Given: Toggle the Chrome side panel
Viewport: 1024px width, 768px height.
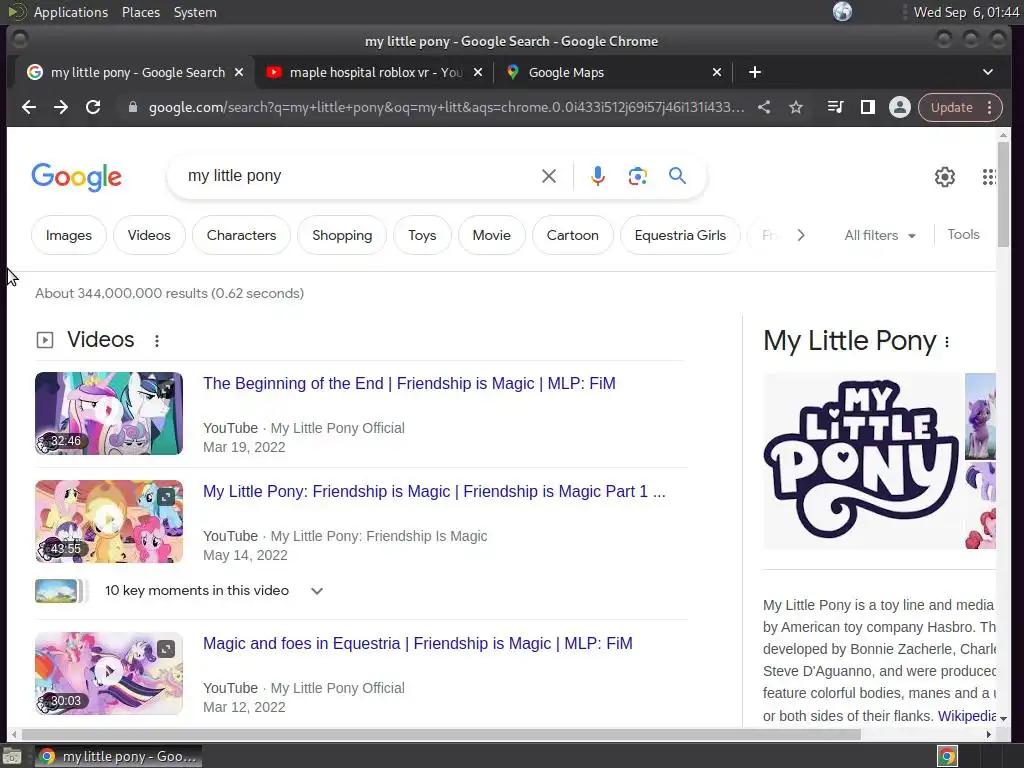Looking at the screenshot, I should click(x=867, y=107).
